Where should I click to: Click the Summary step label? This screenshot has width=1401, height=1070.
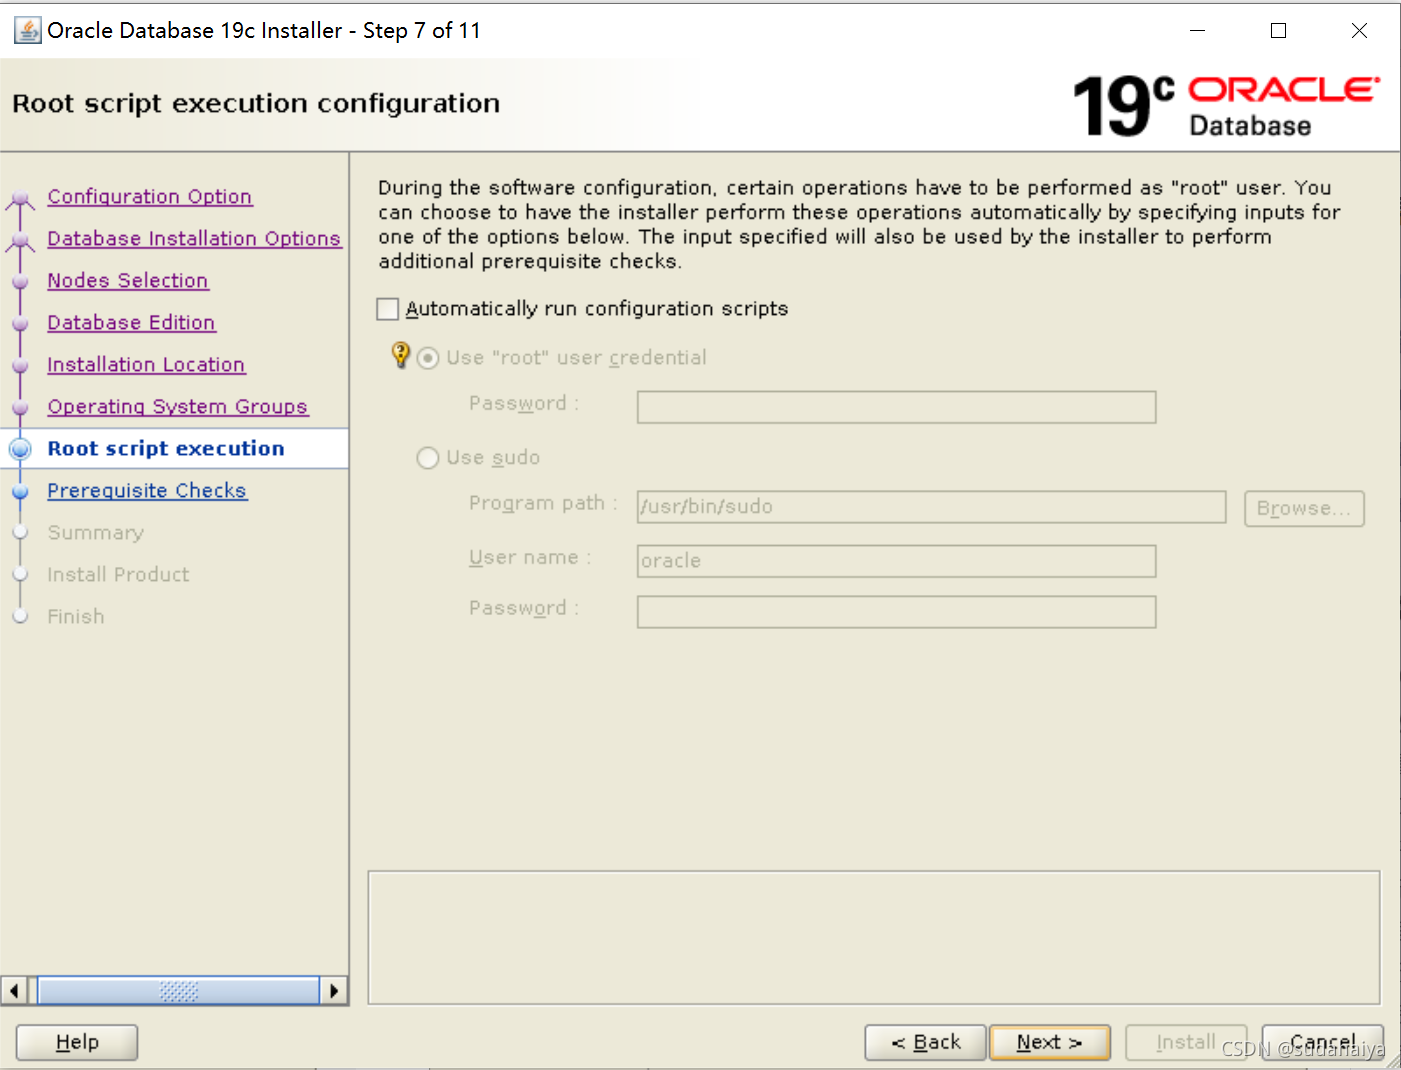pos(96,533)
